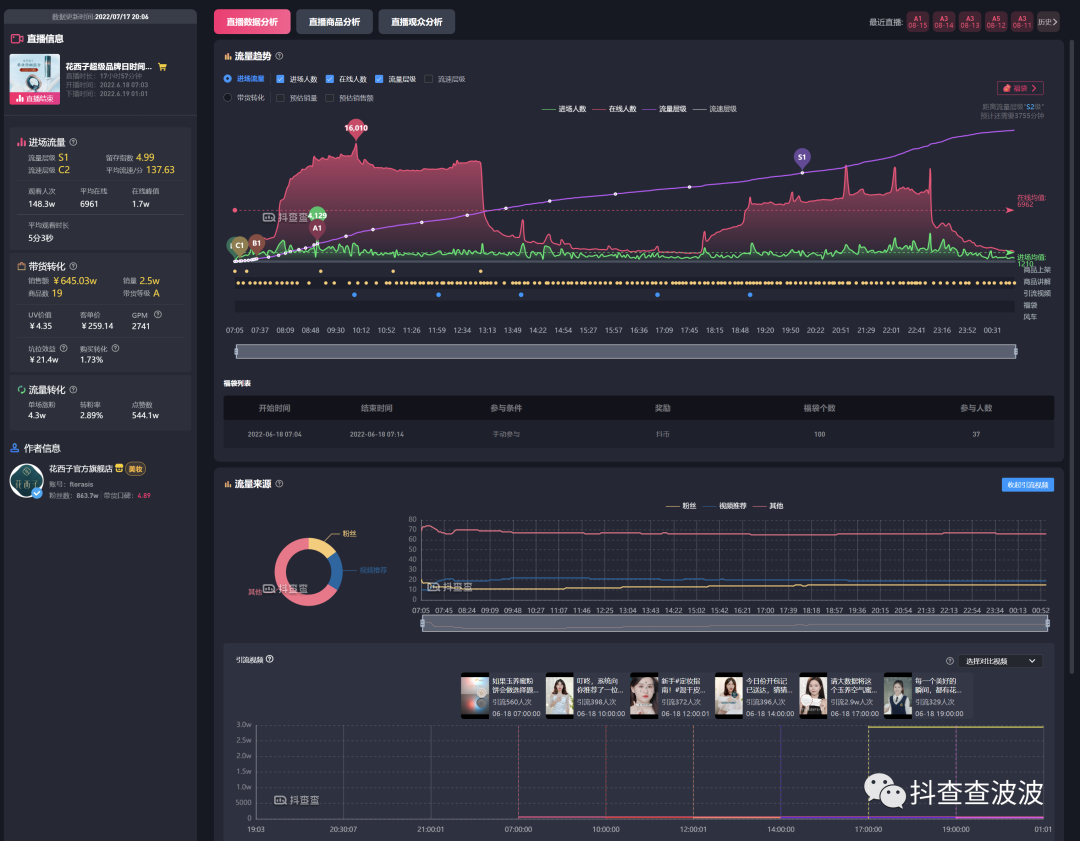Open the 选择对比视频 dropdown
This screenshot has width=1080, height=841.
(x=1000, y=661)
